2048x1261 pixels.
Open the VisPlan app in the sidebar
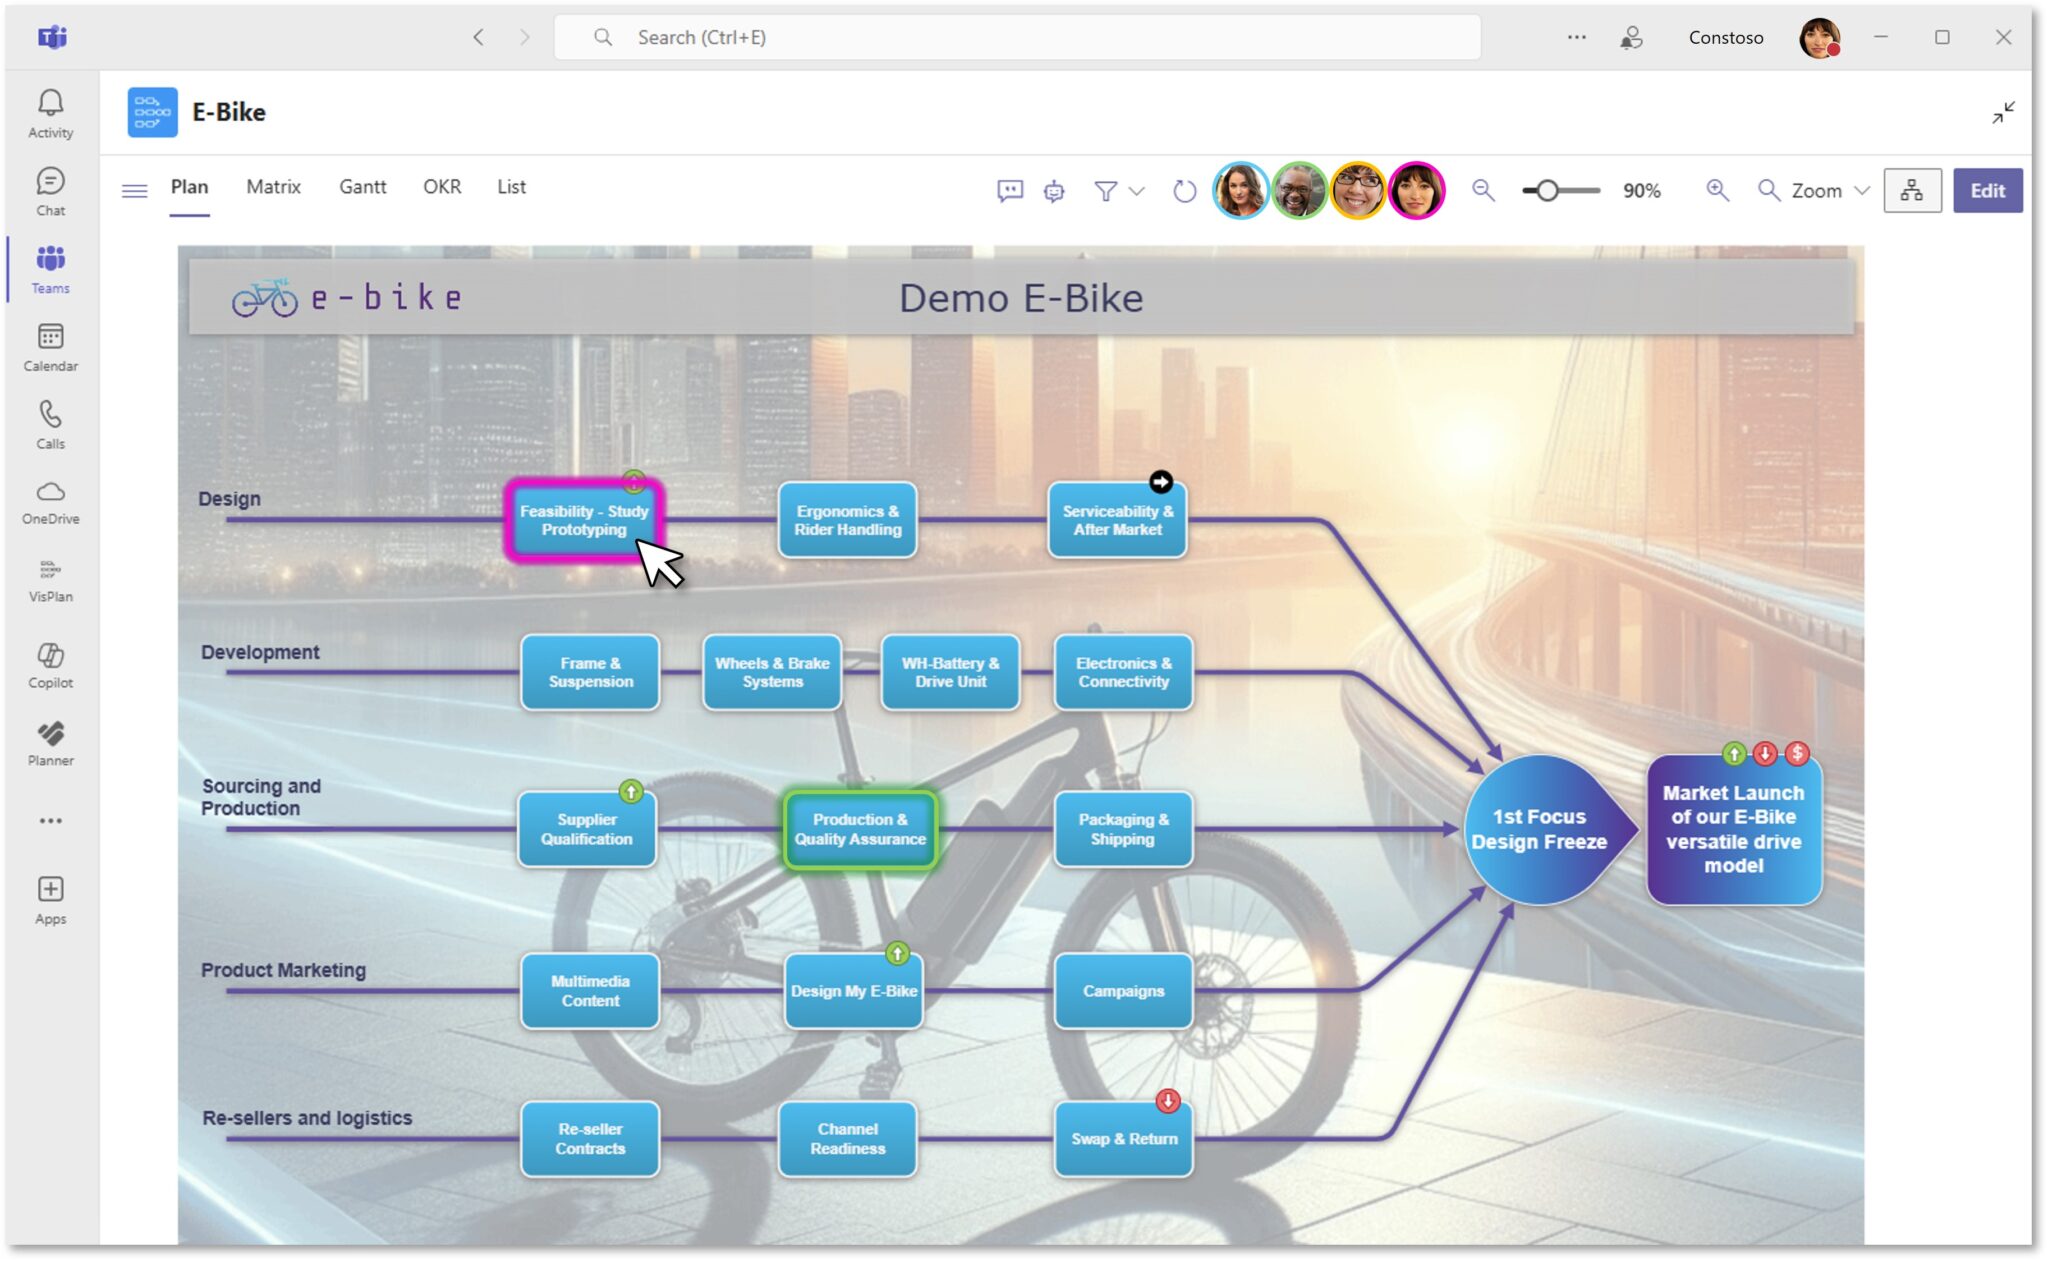[x=50, y=578]
